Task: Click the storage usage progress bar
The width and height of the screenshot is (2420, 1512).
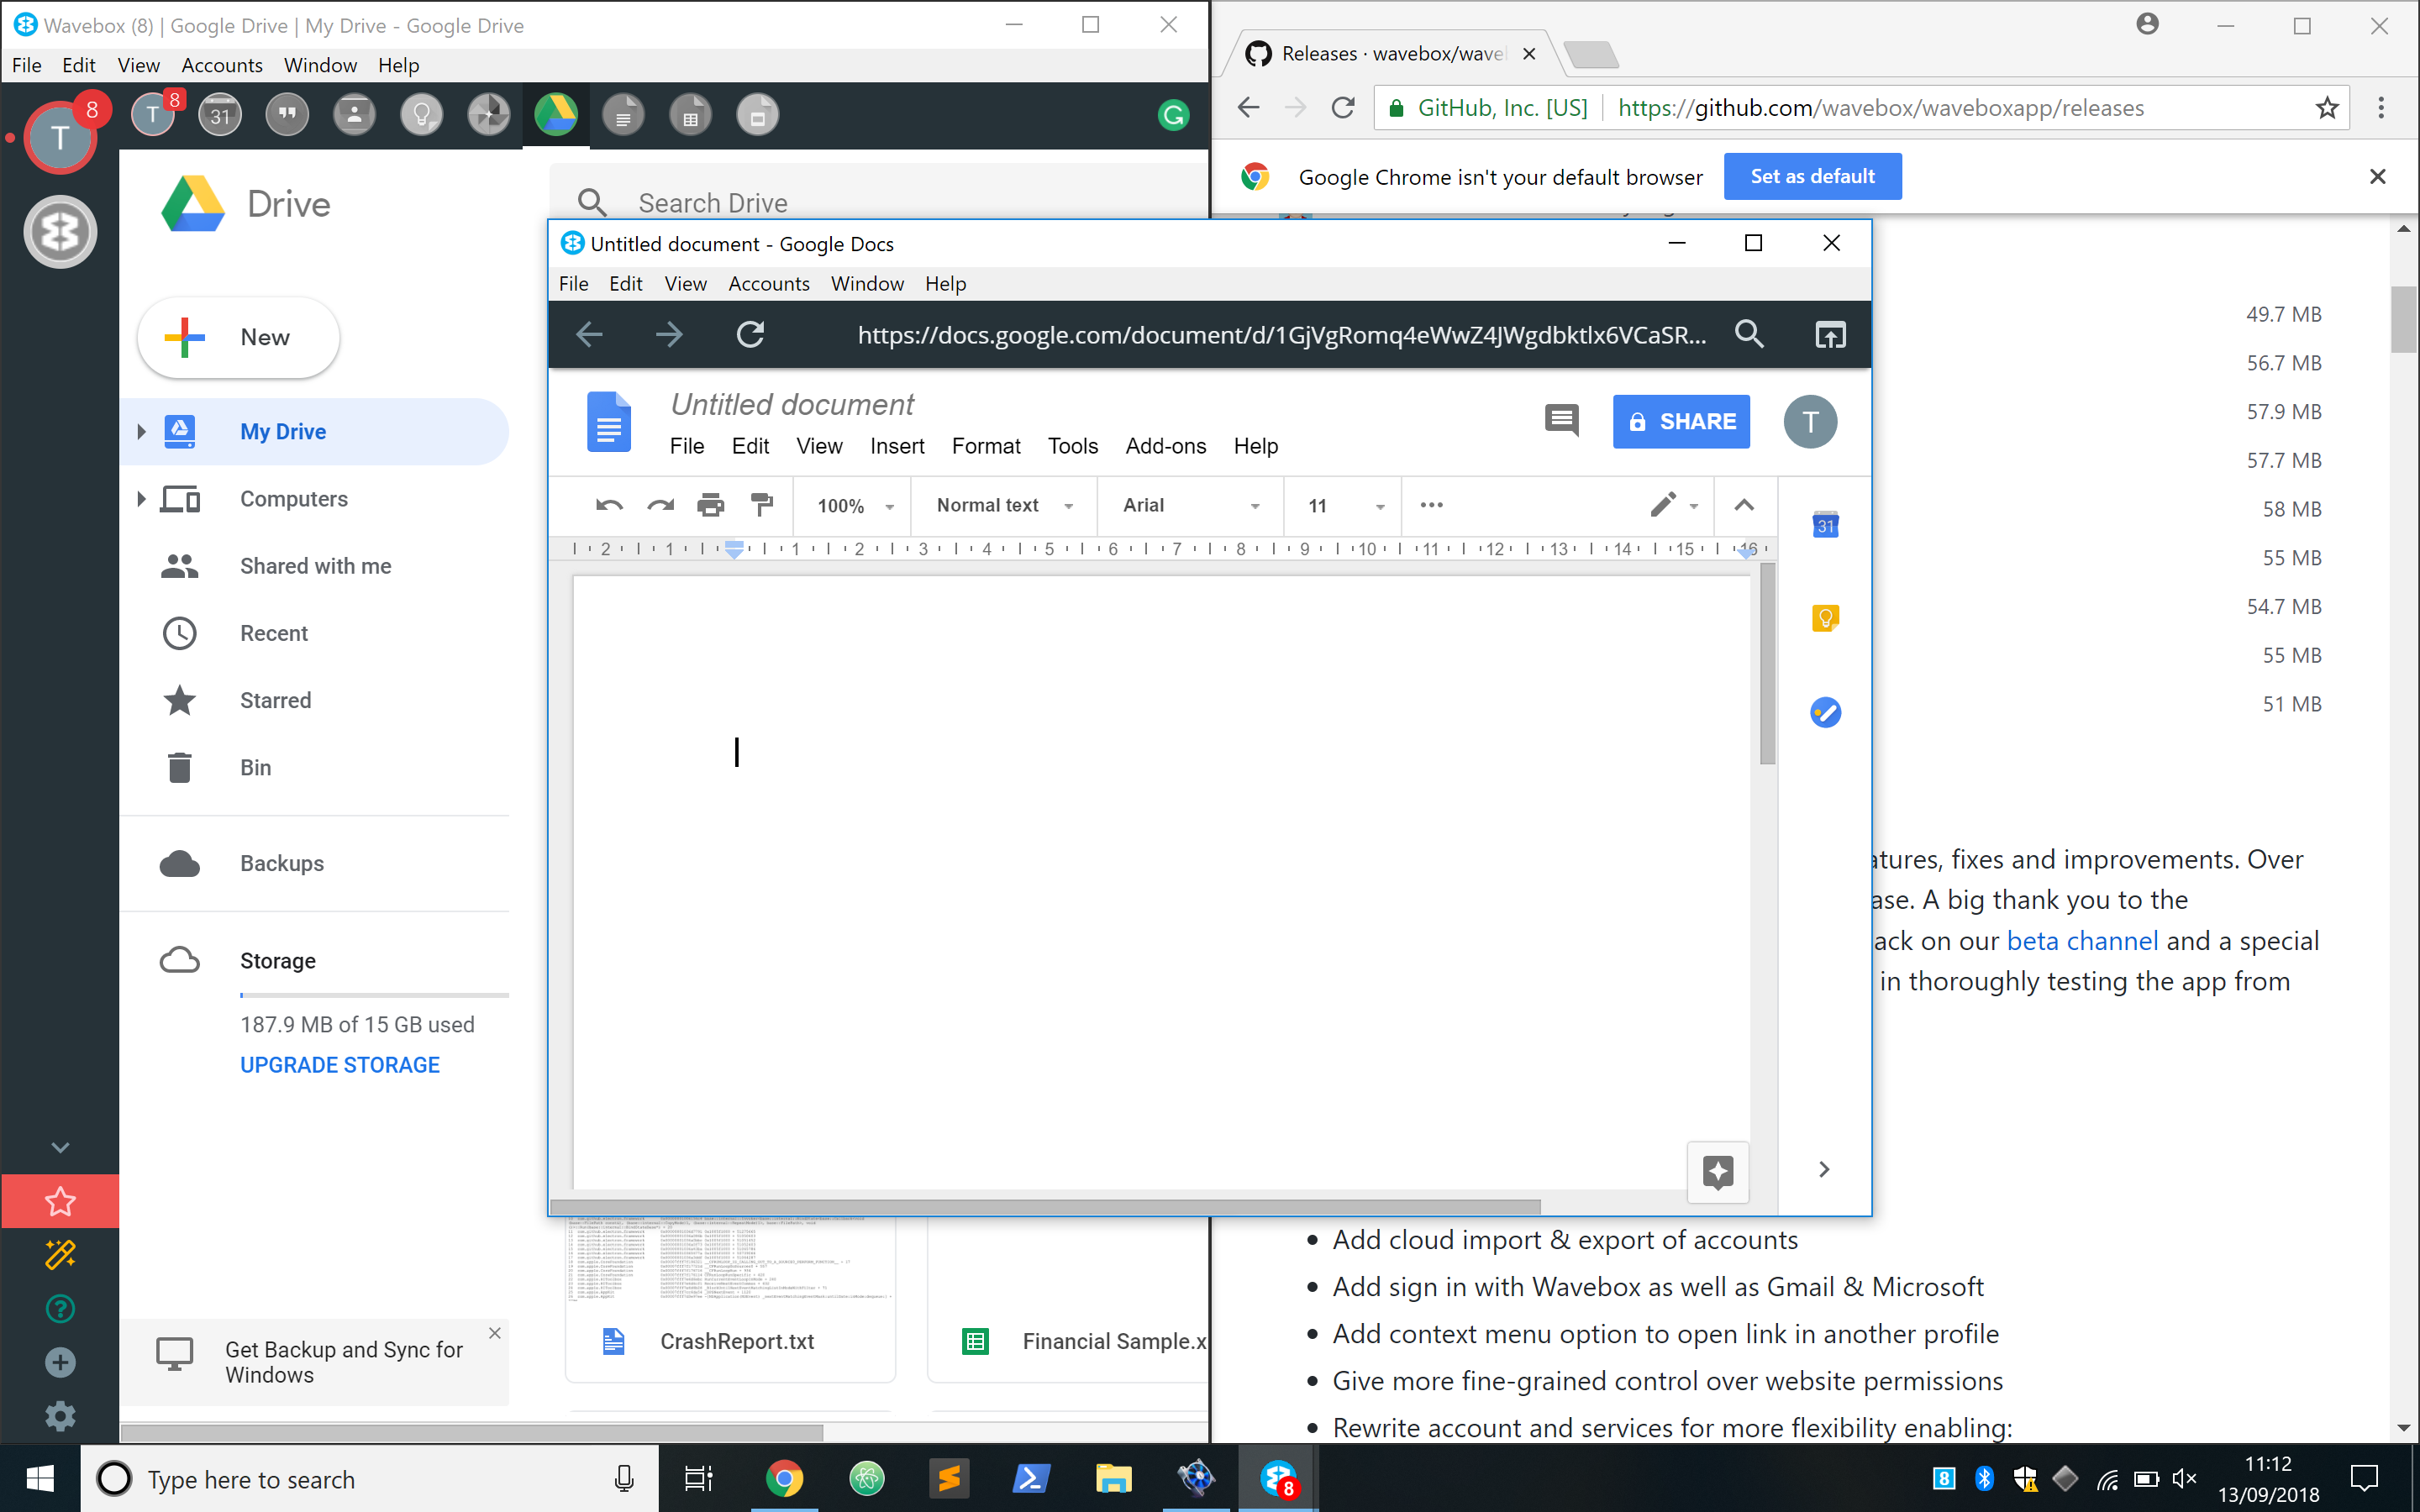Action: (x=375, y=994)
